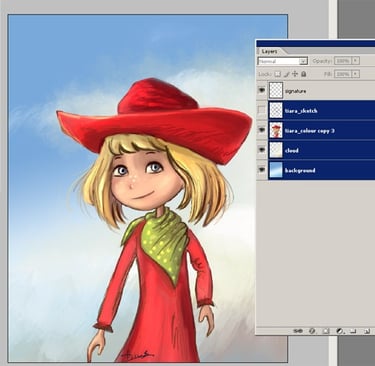375x366 pixels.
Task: Click the background layer thumbnail
Action: click(x=276, y=170)
